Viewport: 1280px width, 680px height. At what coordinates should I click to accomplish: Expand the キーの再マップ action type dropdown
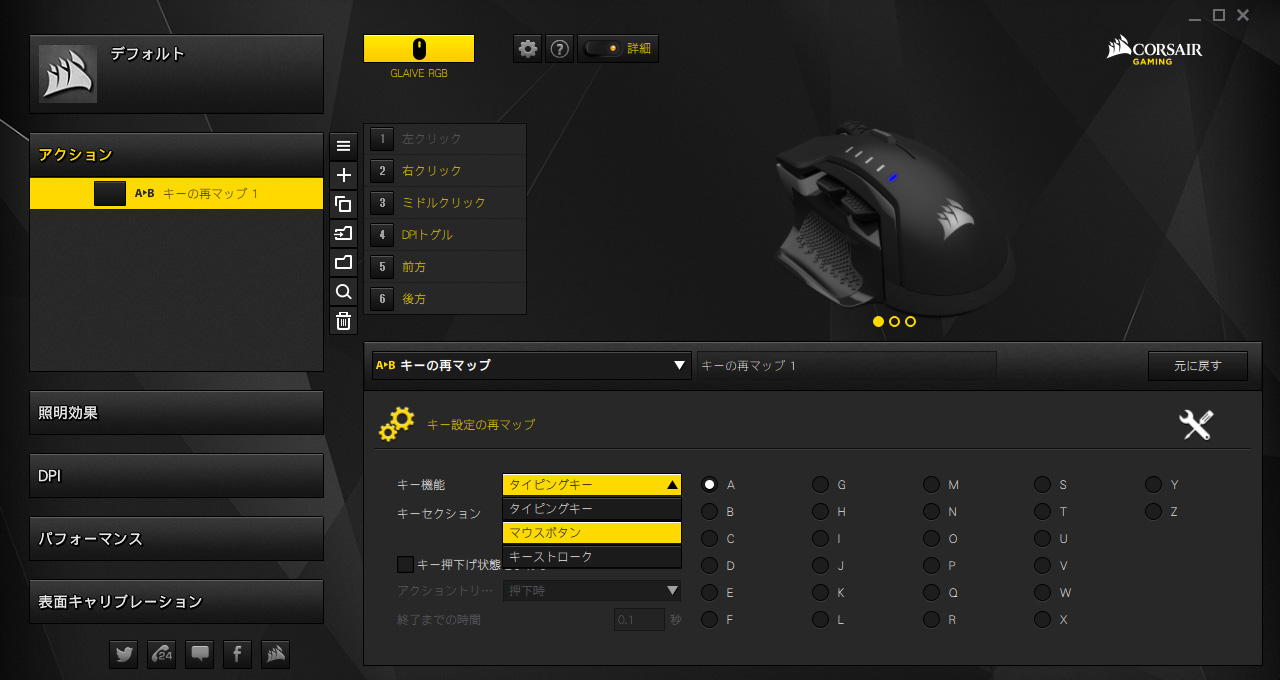coord(531,366)
